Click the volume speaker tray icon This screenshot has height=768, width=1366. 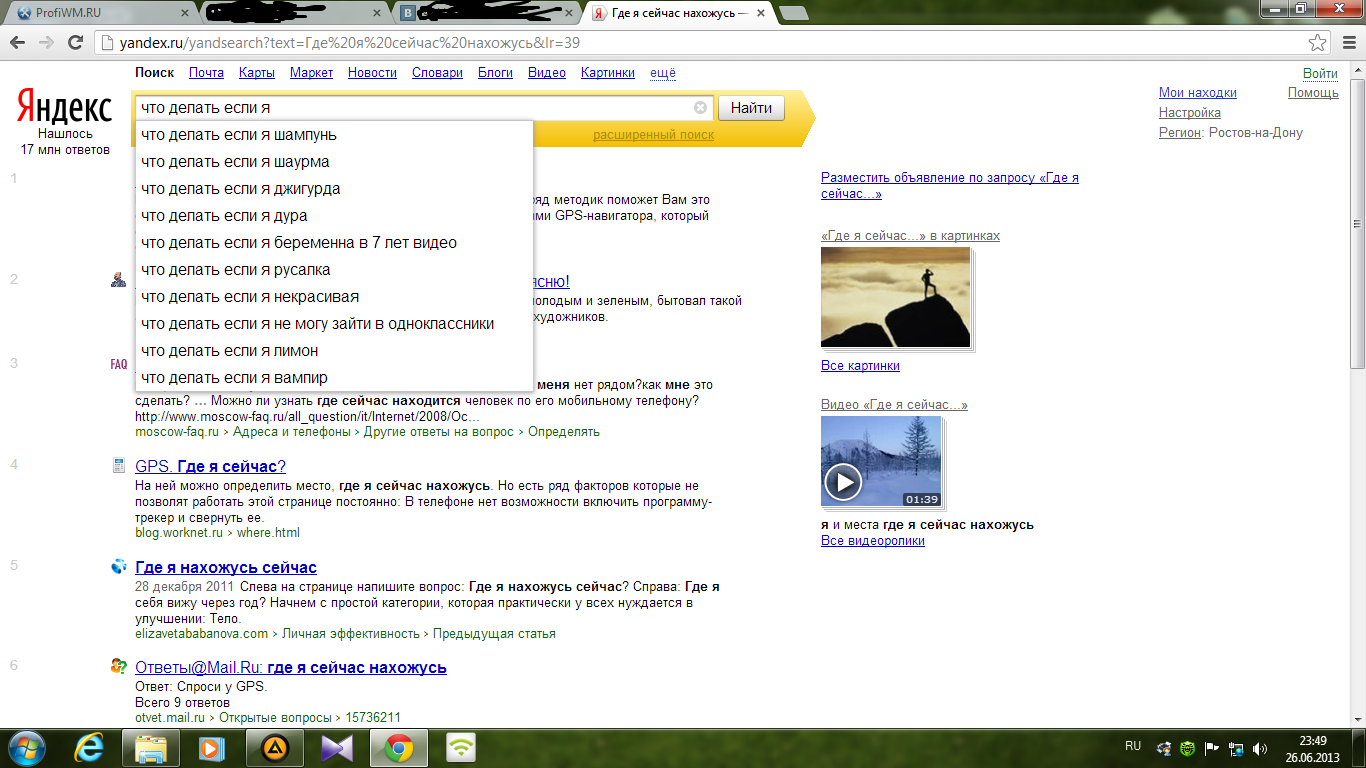[1259, 747]
